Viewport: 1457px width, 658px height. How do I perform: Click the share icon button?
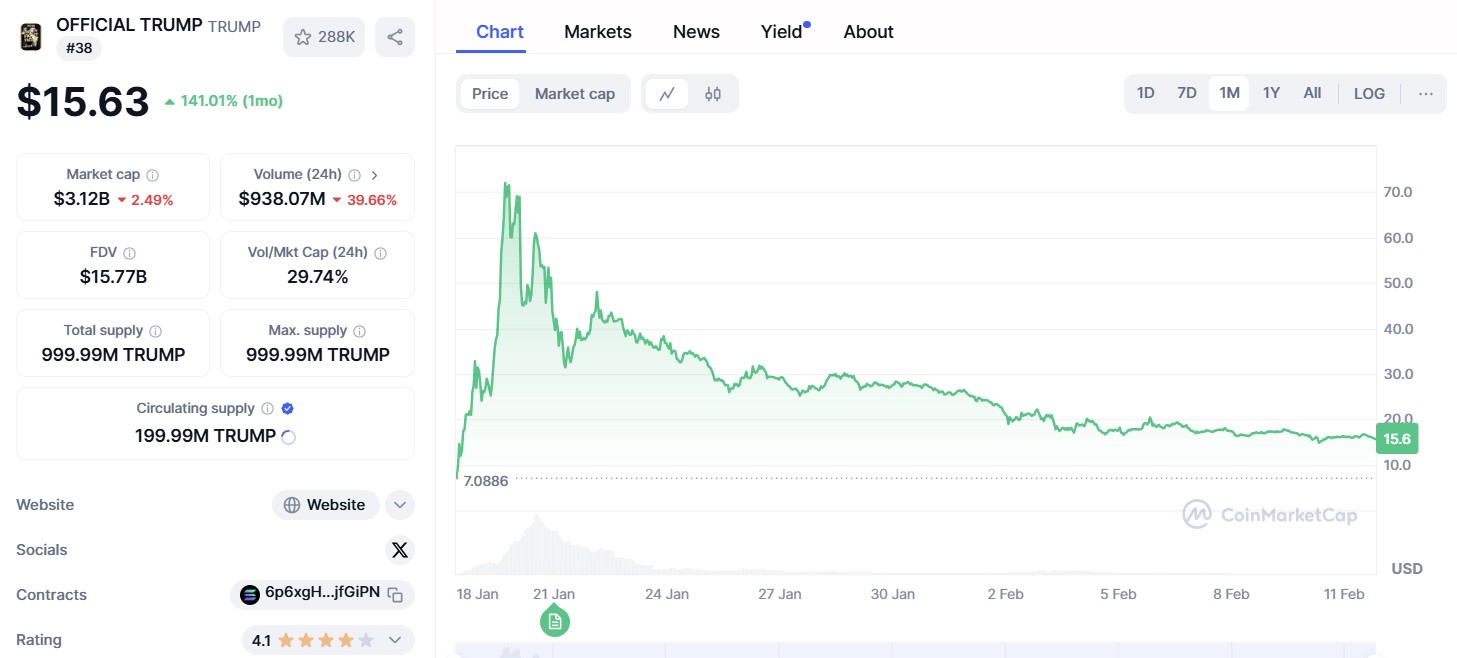pyautogui.click(x=395, y=37)
